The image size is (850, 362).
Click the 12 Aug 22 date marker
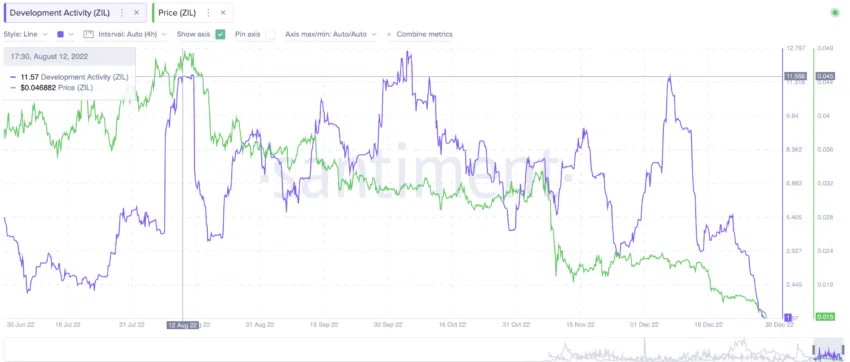pyautogui.click(x=182, y=325)
